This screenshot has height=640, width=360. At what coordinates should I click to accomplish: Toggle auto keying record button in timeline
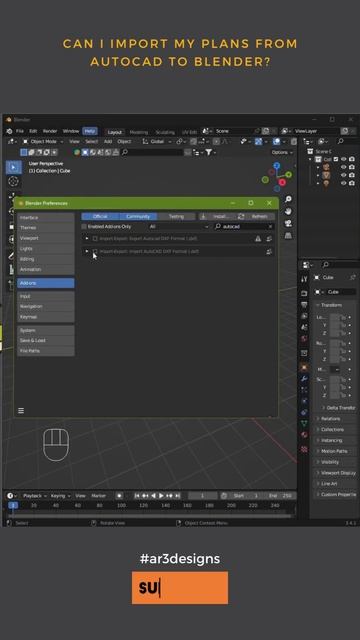(119, 496)
